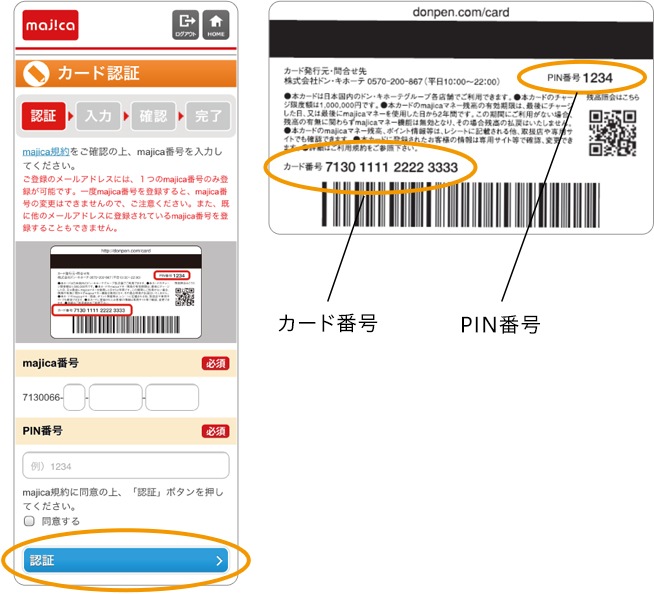Click the majica番号 section label
Image resolution: width=654 pixels, height=594 pixels.
point(50,363)
